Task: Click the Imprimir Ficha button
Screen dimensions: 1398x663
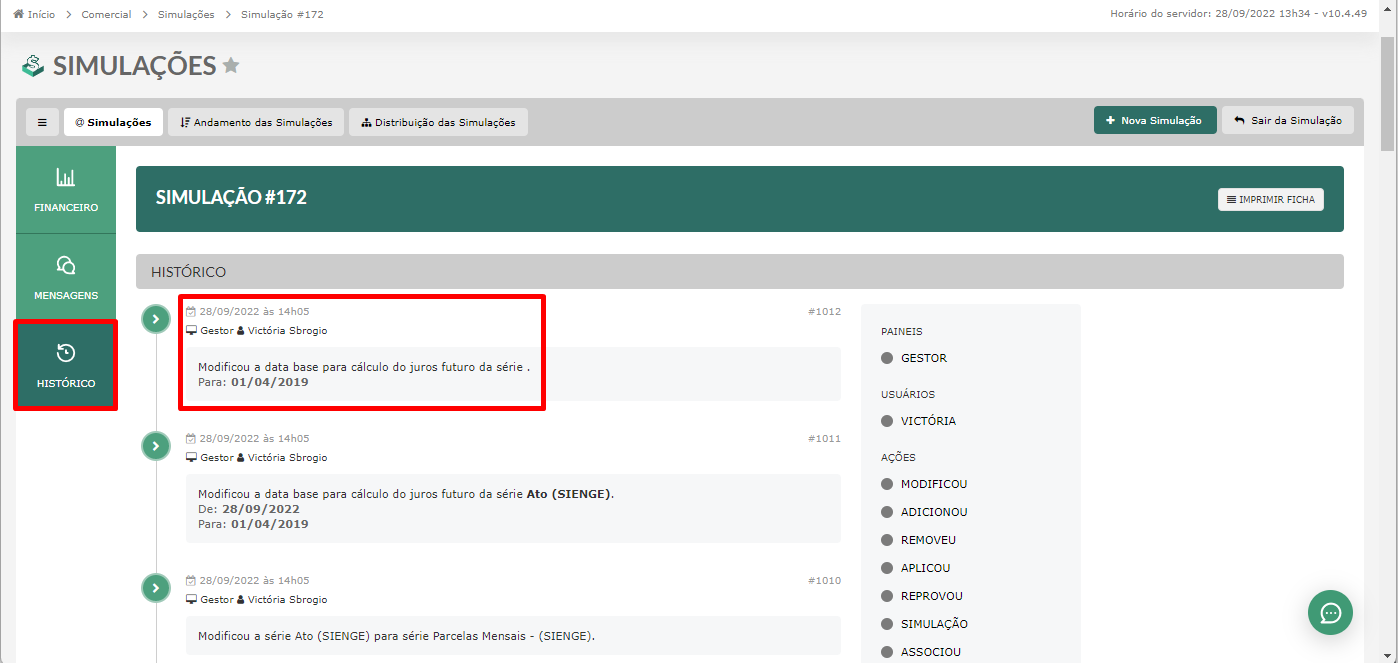Action: point(1271,199)
